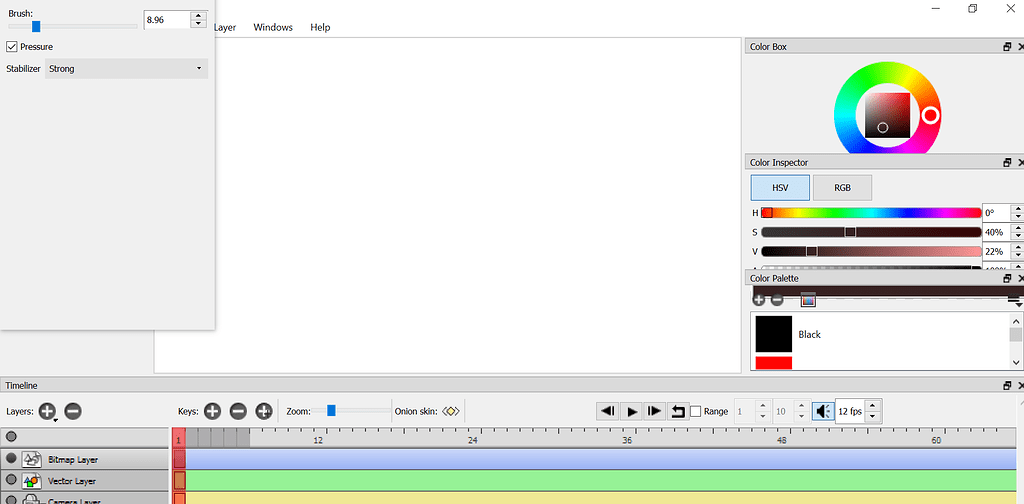Open native color dialog icon in palette

coord(808,300)
